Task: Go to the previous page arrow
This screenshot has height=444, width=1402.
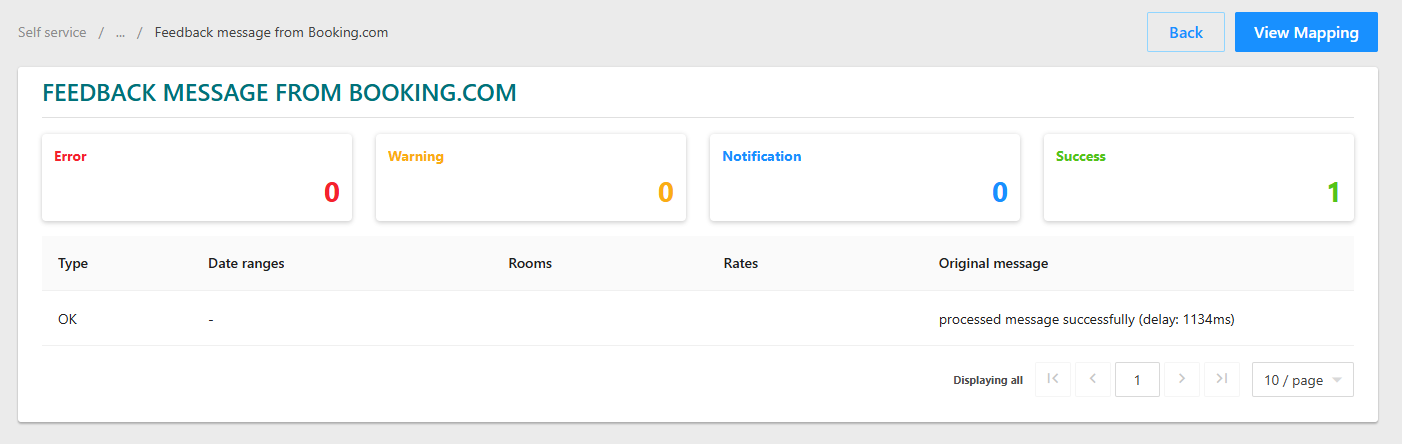Action: click(1093, 379)
